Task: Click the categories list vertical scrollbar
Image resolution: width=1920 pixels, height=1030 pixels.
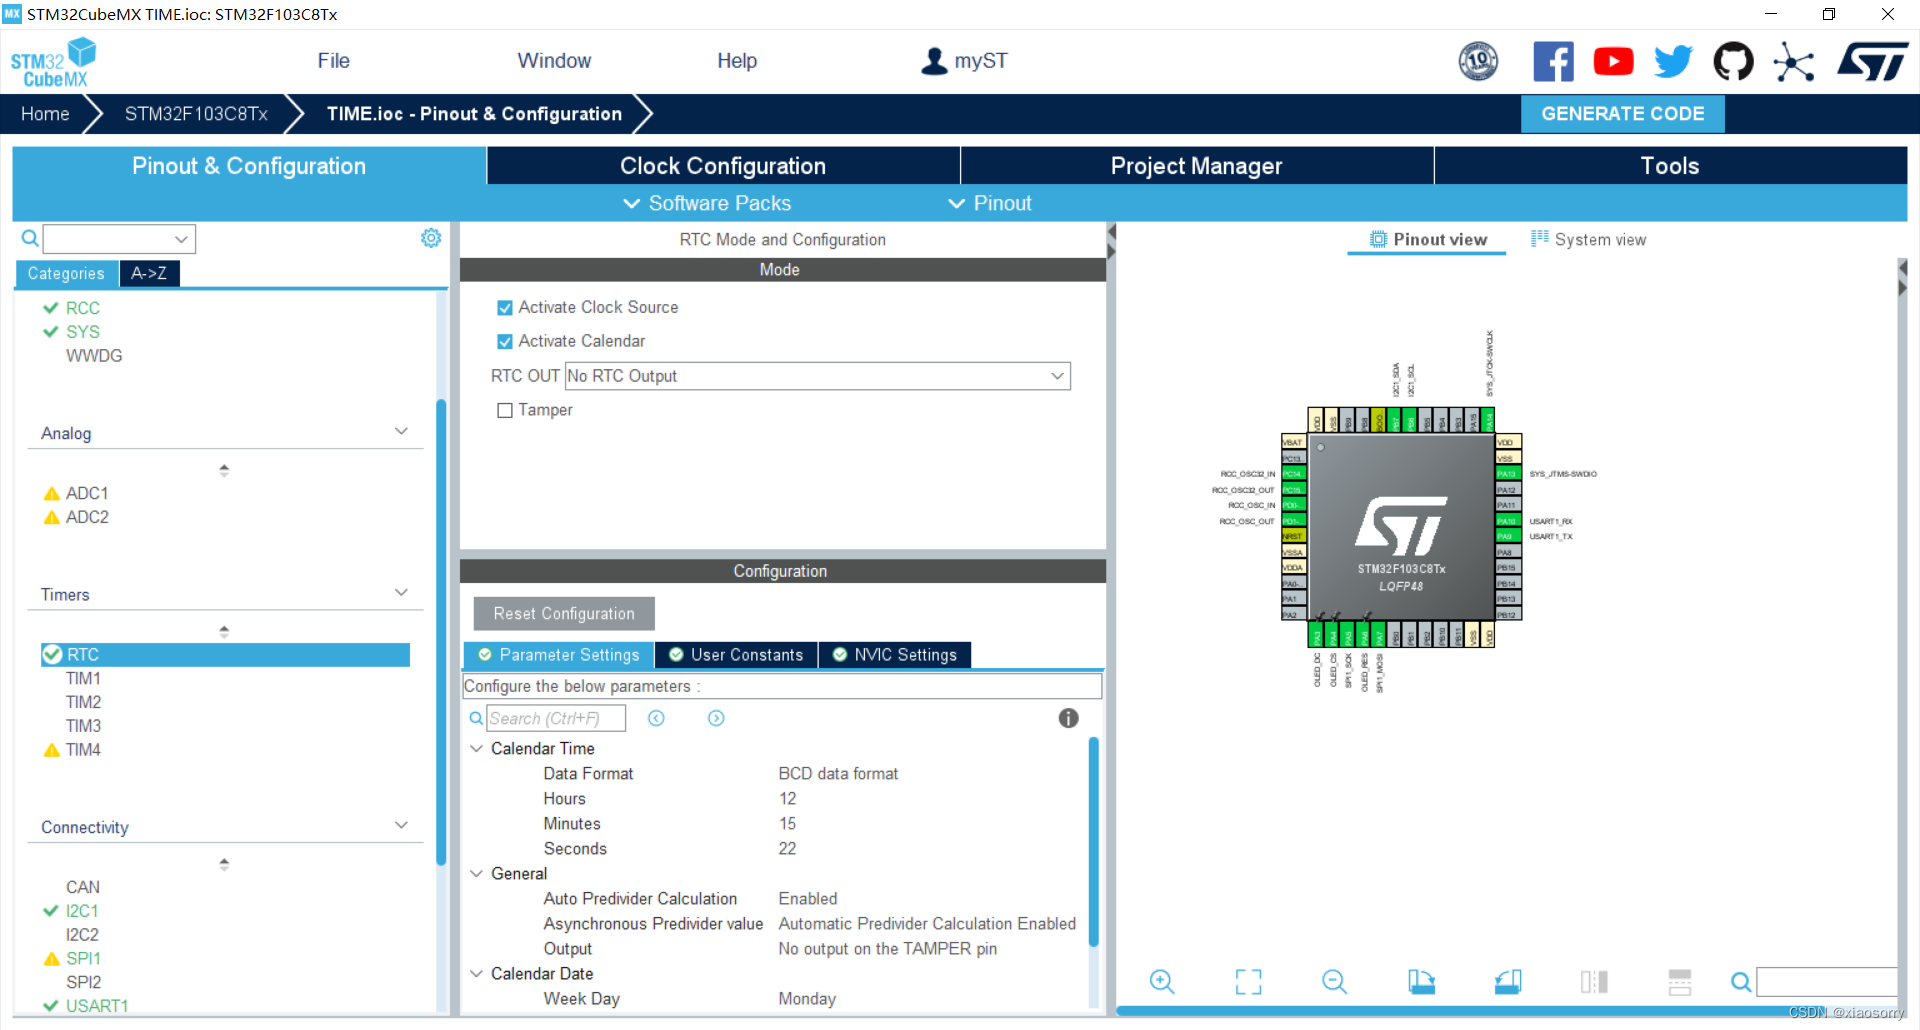Action: click(441, 632)
